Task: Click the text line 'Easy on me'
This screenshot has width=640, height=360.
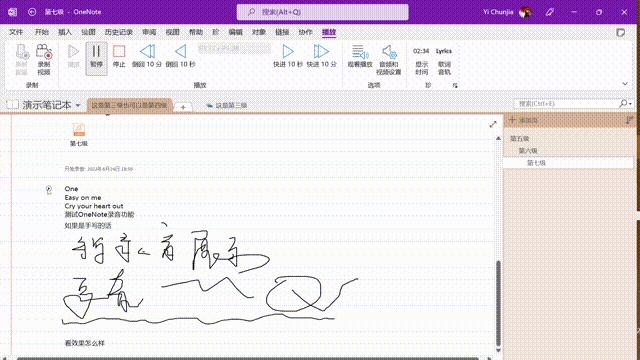Action: 83,198
